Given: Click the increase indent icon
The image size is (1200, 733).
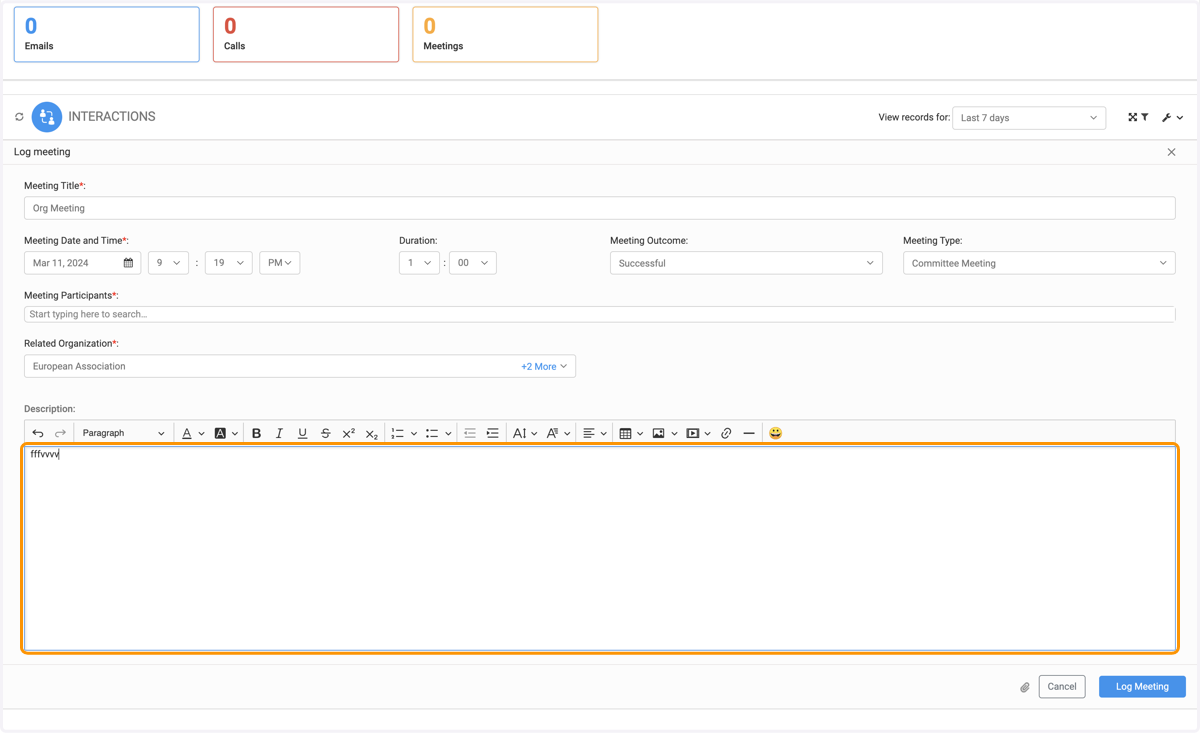Looking at the screenshot, I should coord(493,433).
